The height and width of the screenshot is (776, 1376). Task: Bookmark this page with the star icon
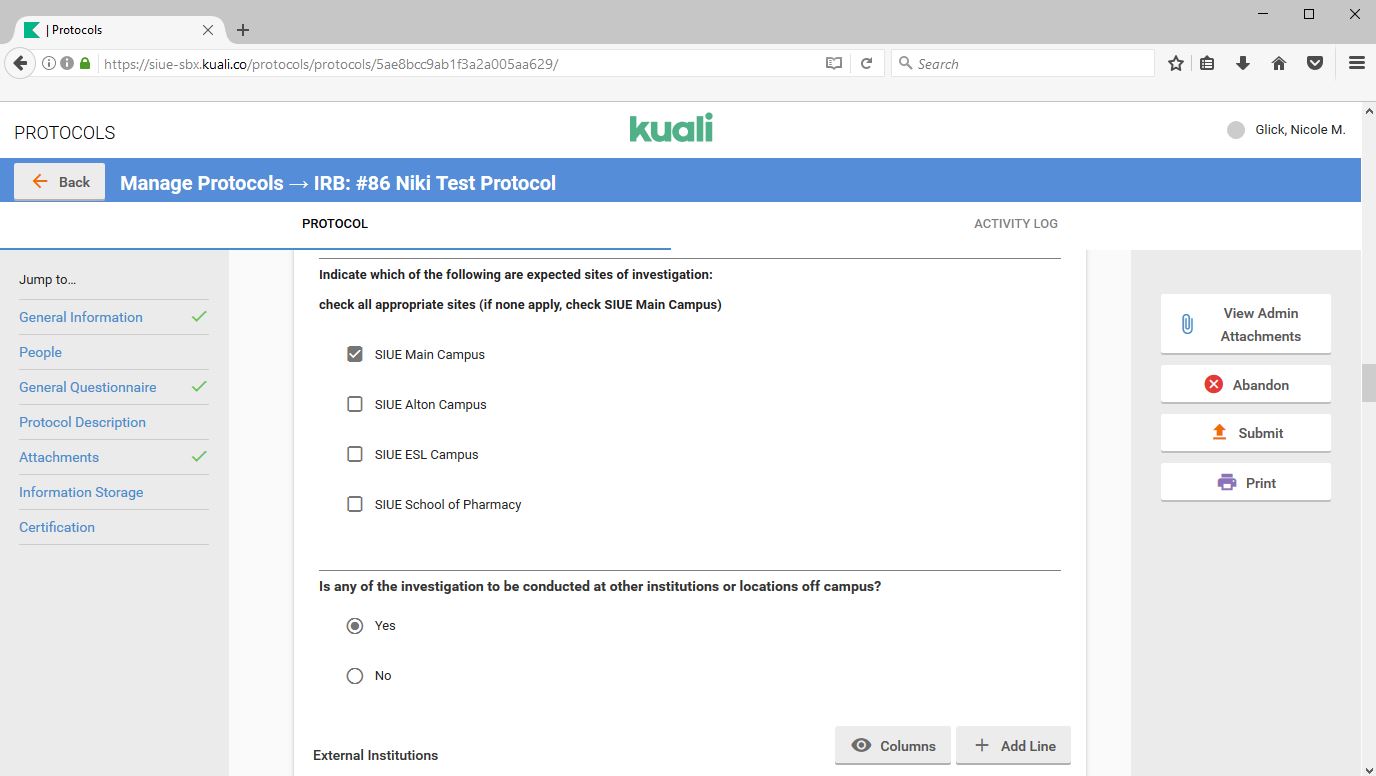click(1176, 63)
